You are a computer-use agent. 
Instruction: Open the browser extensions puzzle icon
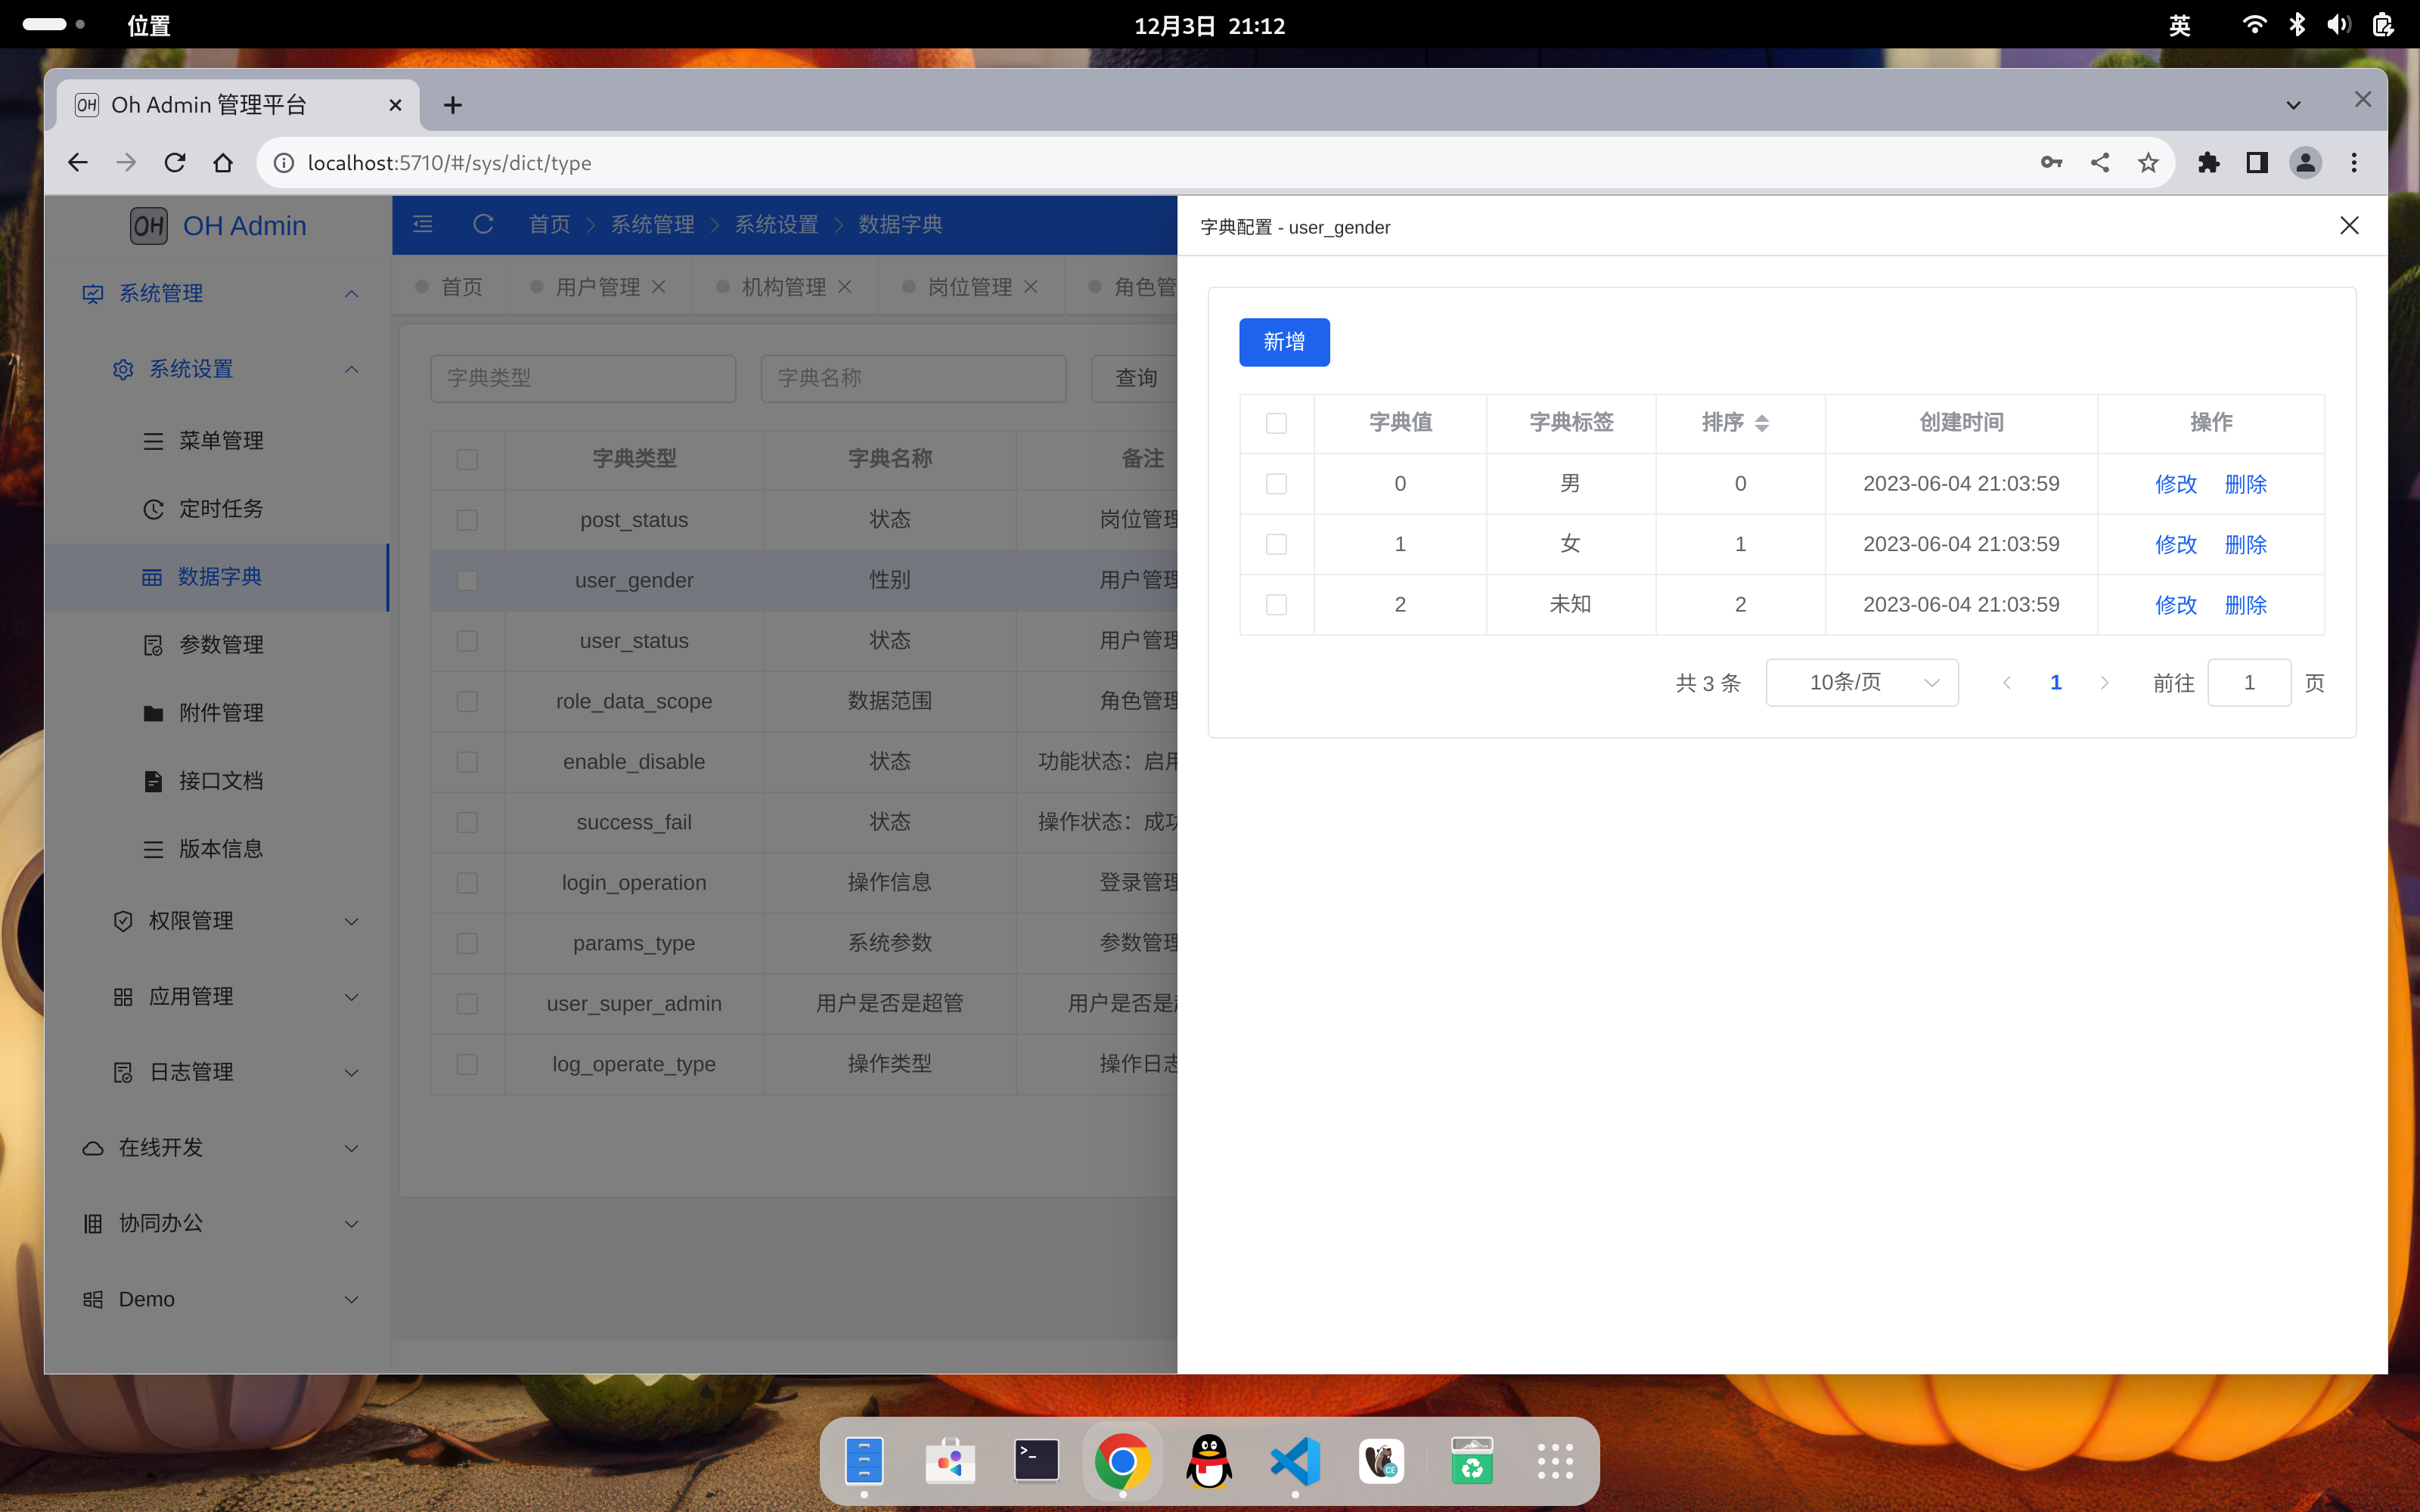(x=2209, y=162)
